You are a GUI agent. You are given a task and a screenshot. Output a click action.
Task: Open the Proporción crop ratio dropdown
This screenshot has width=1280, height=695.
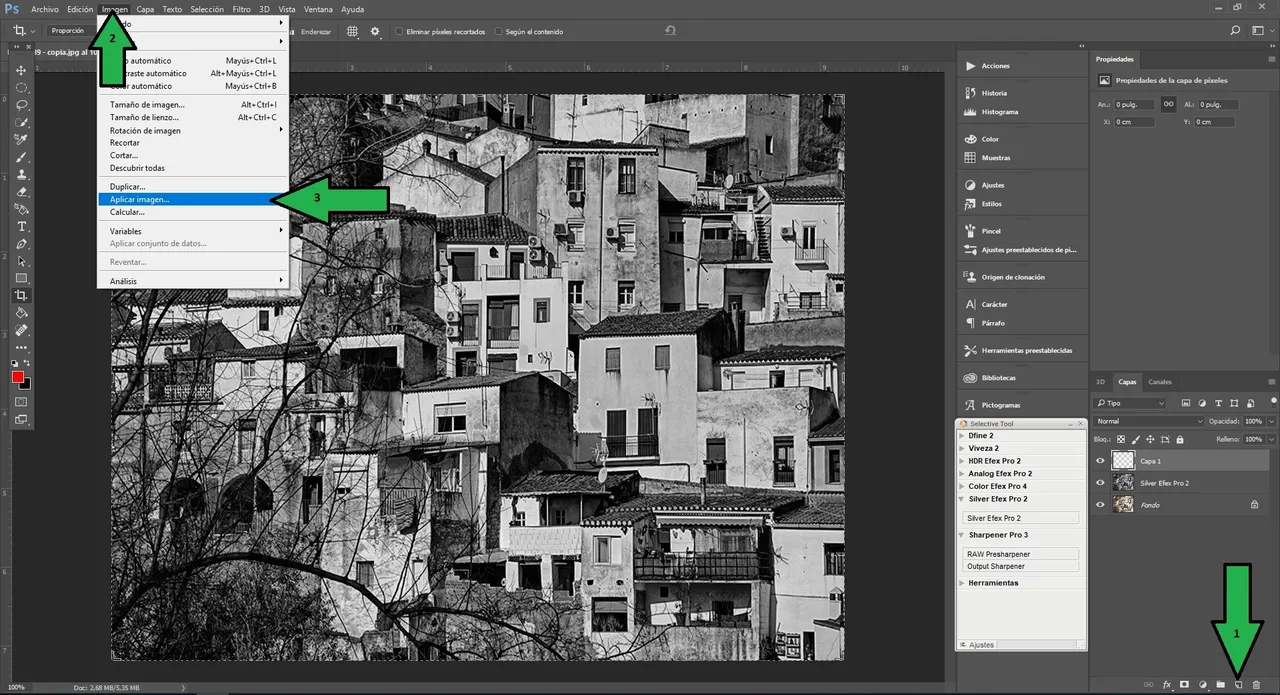(x=73, y=31)
